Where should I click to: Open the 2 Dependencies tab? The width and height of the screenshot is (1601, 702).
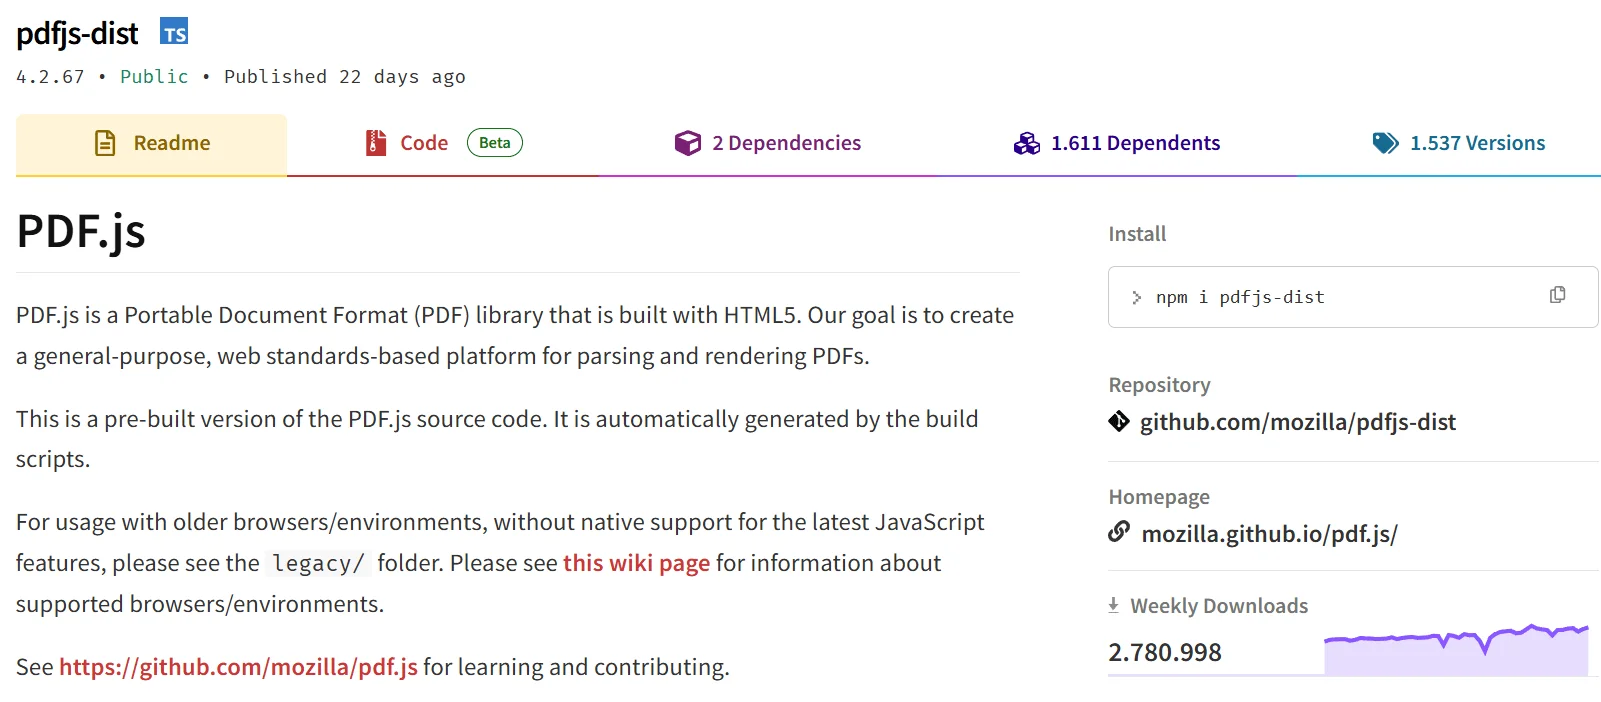(768, 144)
